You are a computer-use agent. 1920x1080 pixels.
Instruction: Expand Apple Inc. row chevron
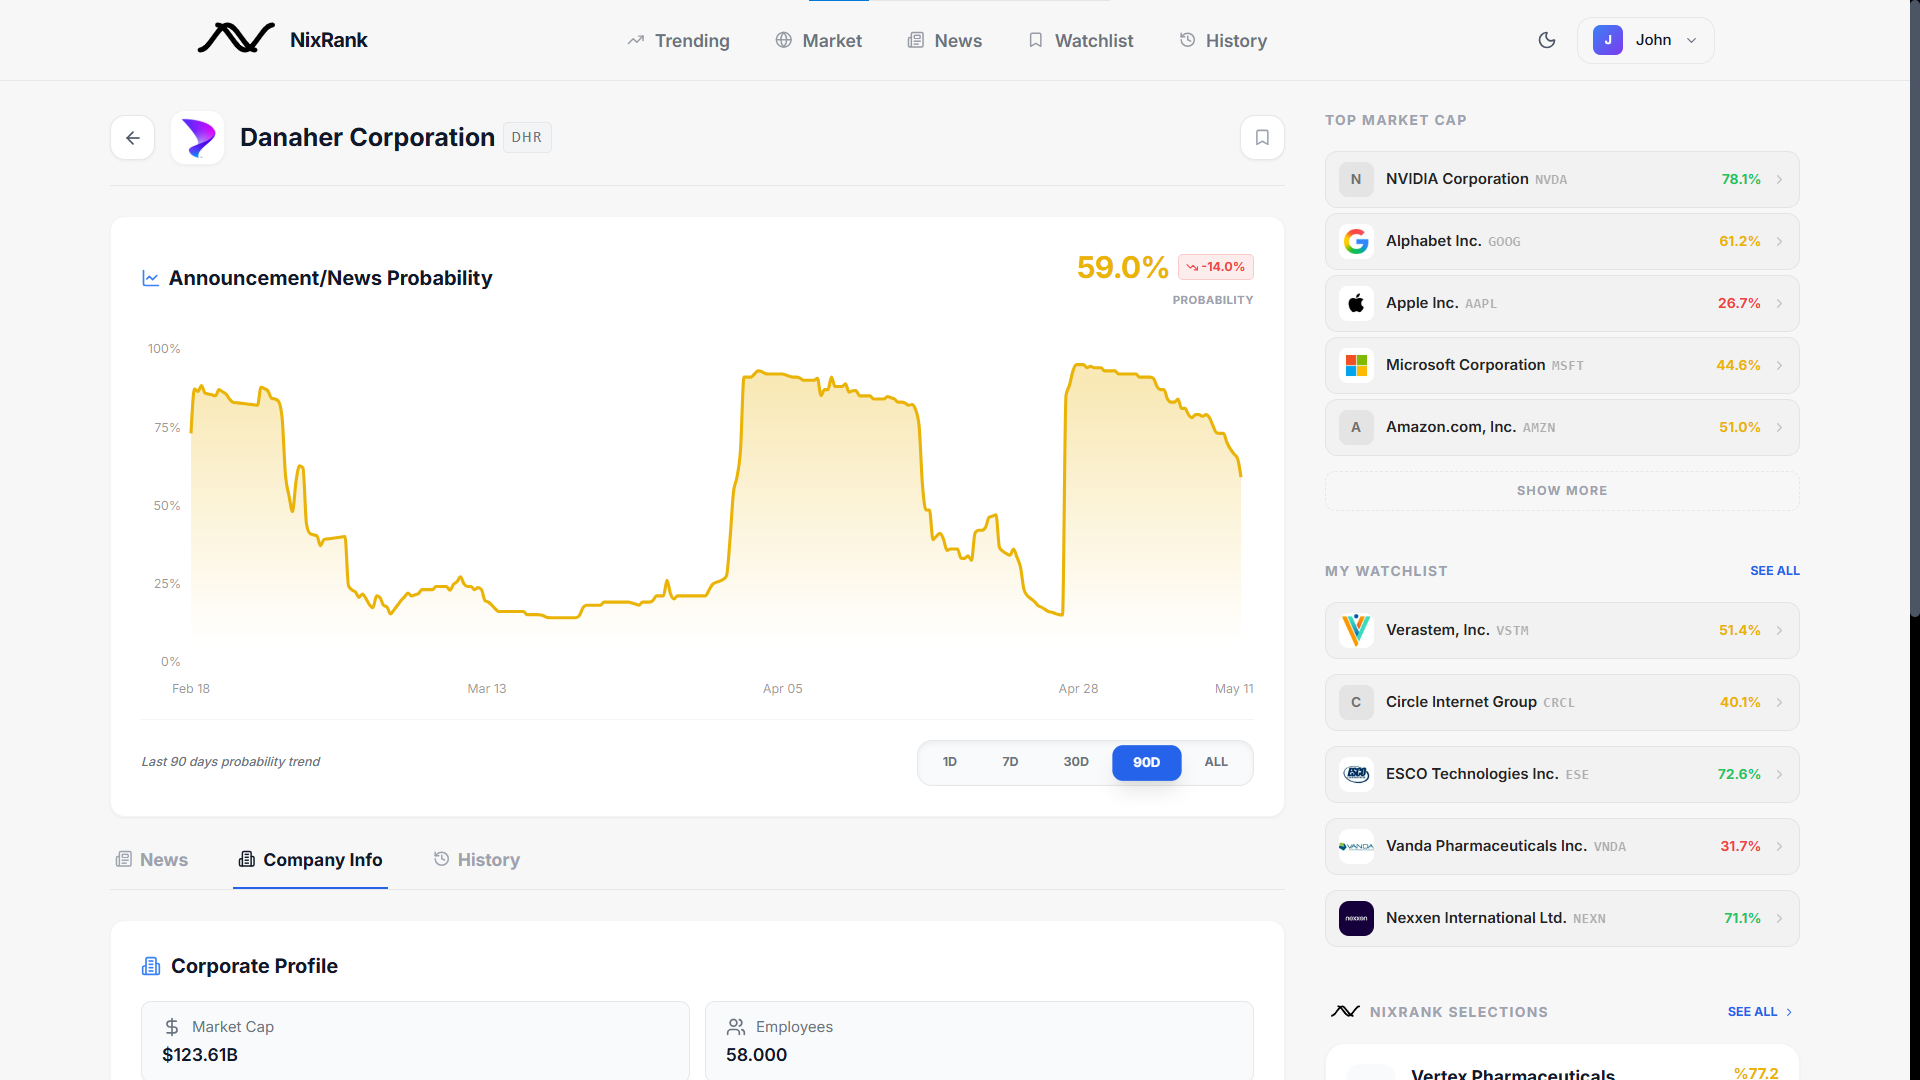pos(1779,304)
